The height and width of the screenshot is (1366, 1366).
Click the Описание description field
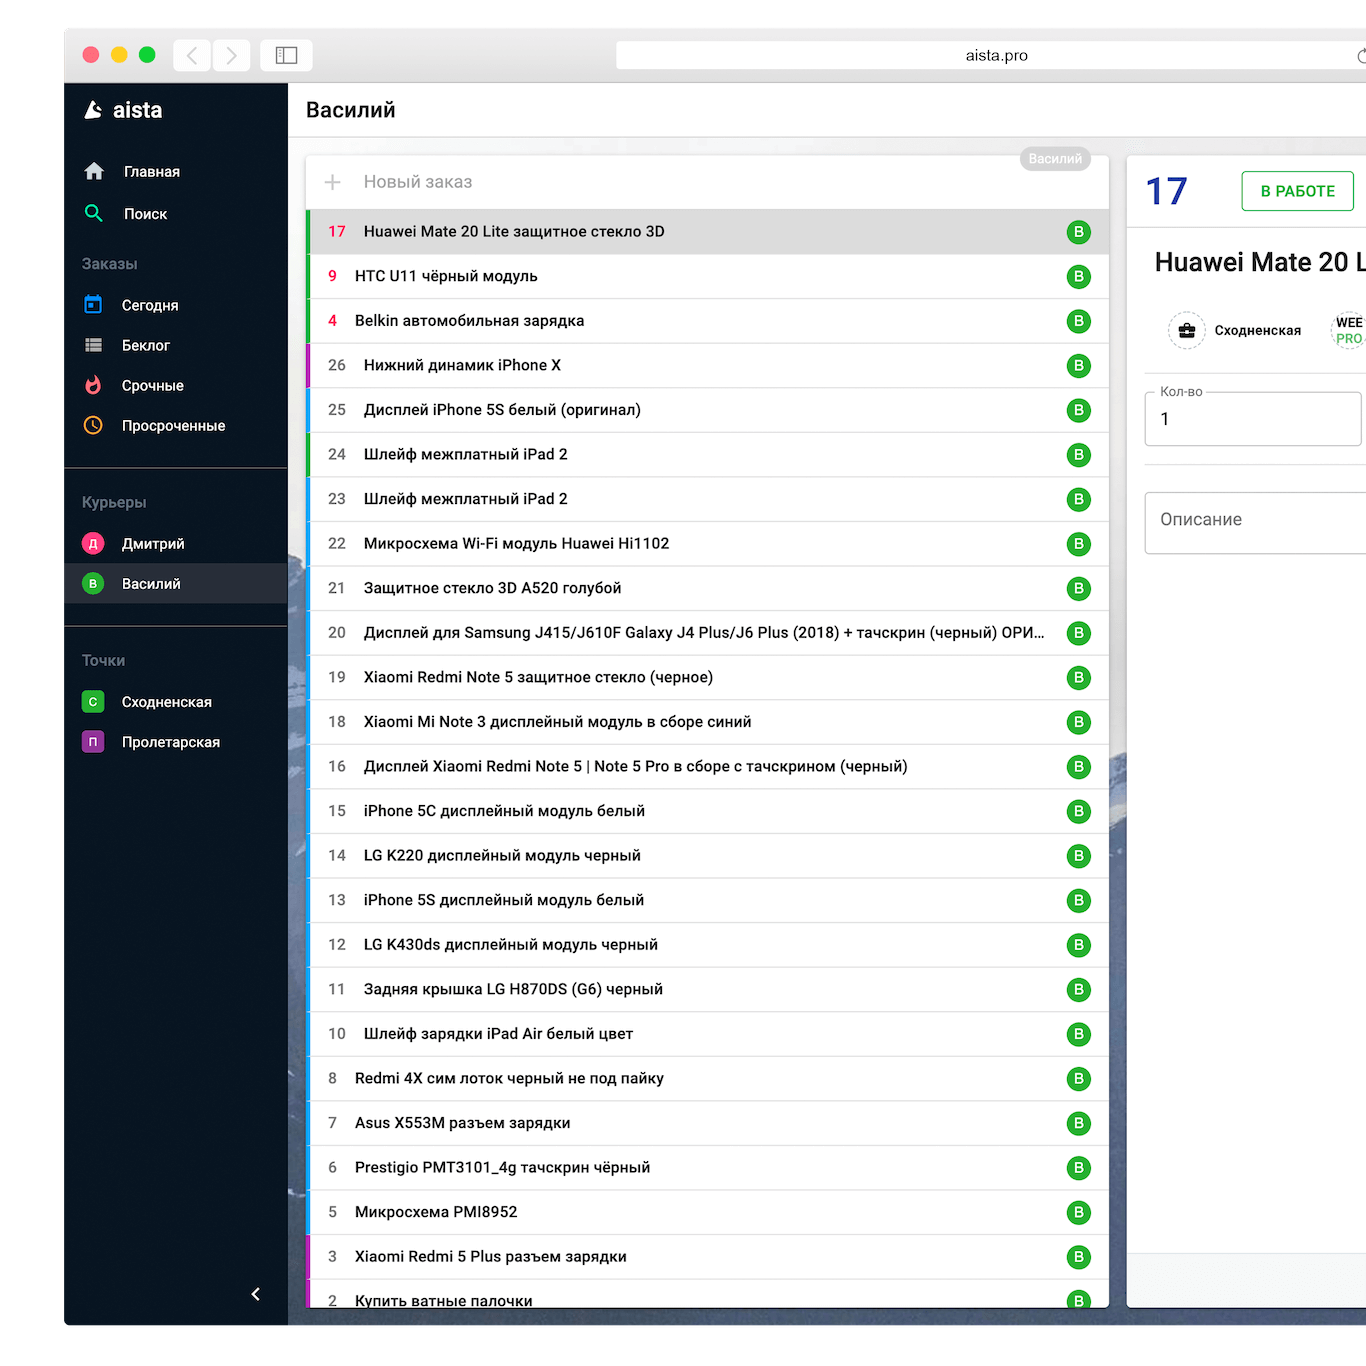pos(1255,522)
